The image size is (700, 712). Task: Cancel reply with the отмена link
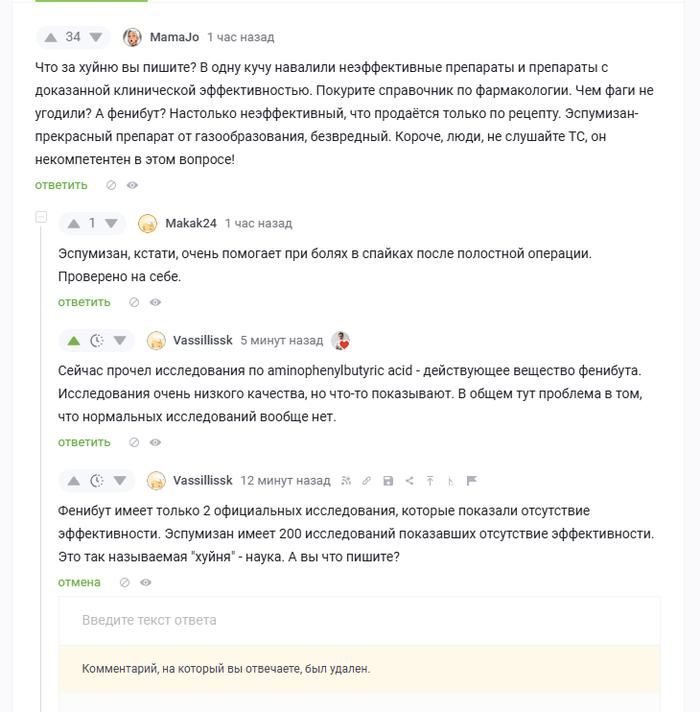79,582
